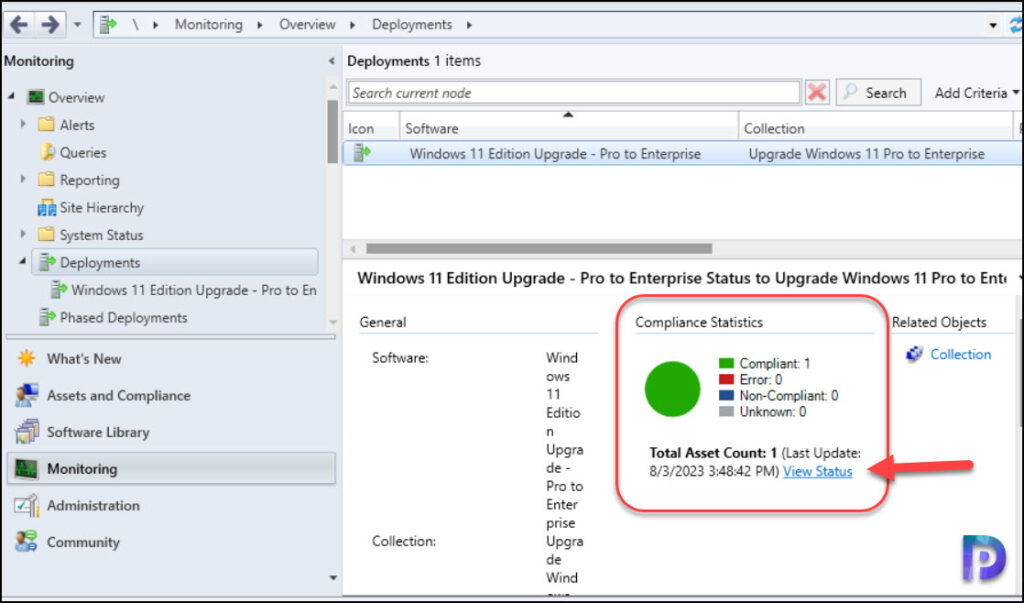Open the Add Criteria dropdown
Screen dimensions: 1024x603
976,93
